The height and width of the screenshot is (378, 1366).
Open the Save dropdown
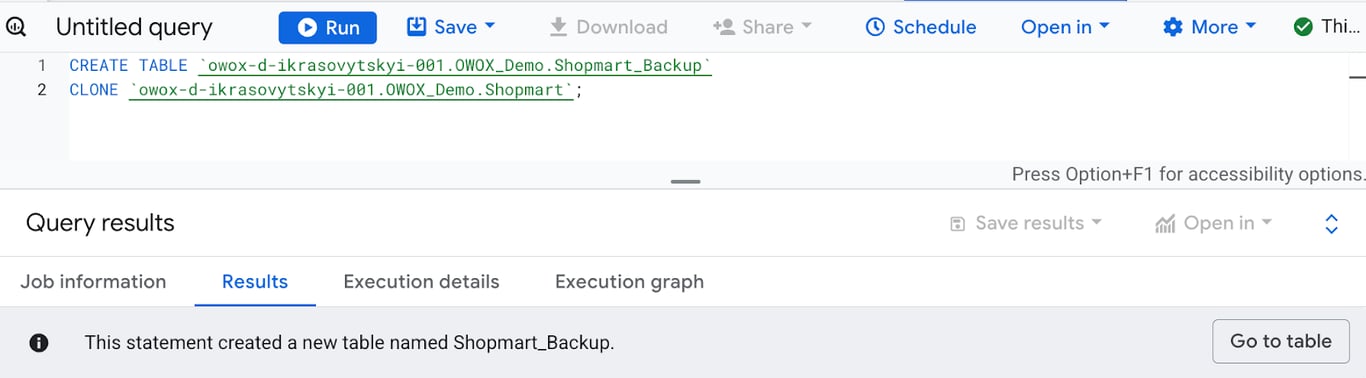(x=451, y=27)
